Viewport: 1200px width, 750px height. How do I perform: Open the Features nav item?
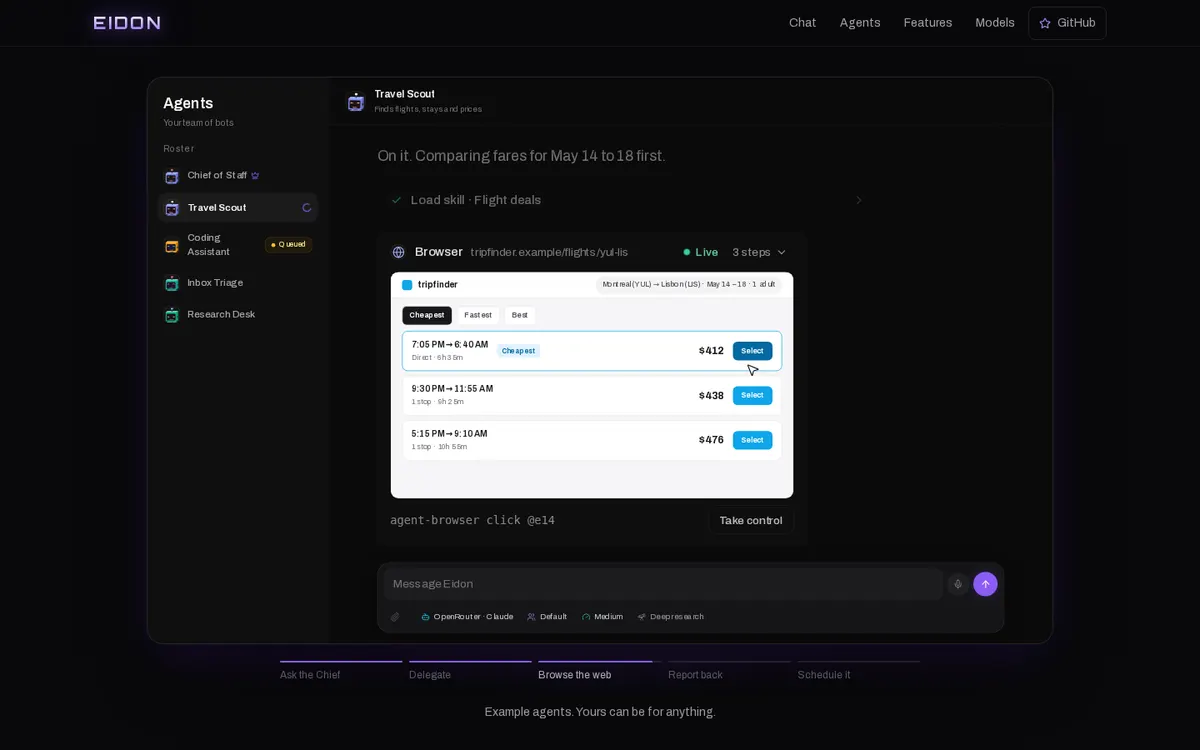pyautogui.click(x=928, y=23)
